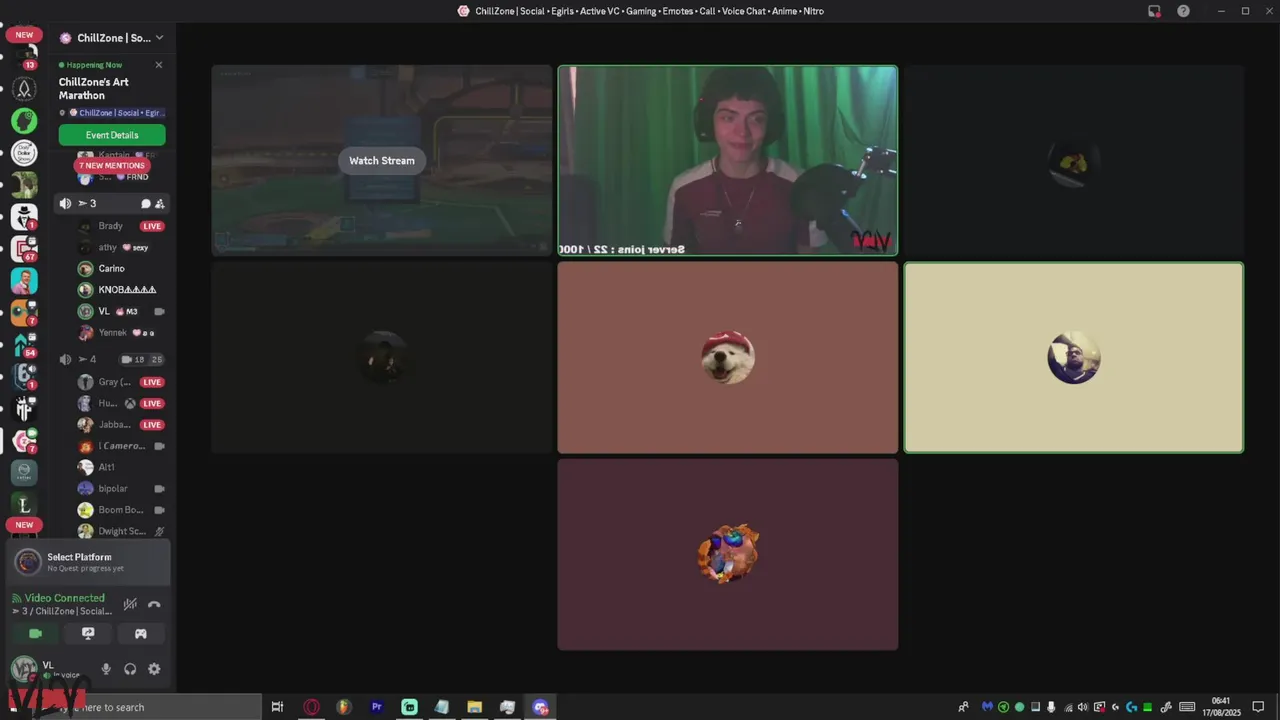Click Video Connected status text
The image size is (1280, 720).
click(65, 598)
